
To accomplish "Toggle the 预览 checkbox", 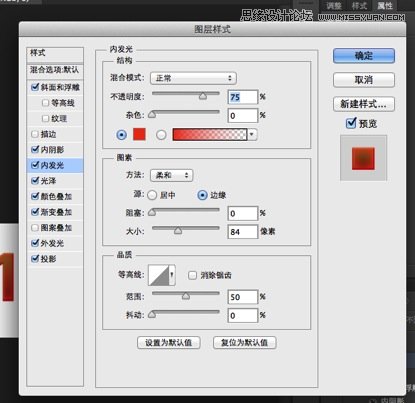I will click(351, 123).
